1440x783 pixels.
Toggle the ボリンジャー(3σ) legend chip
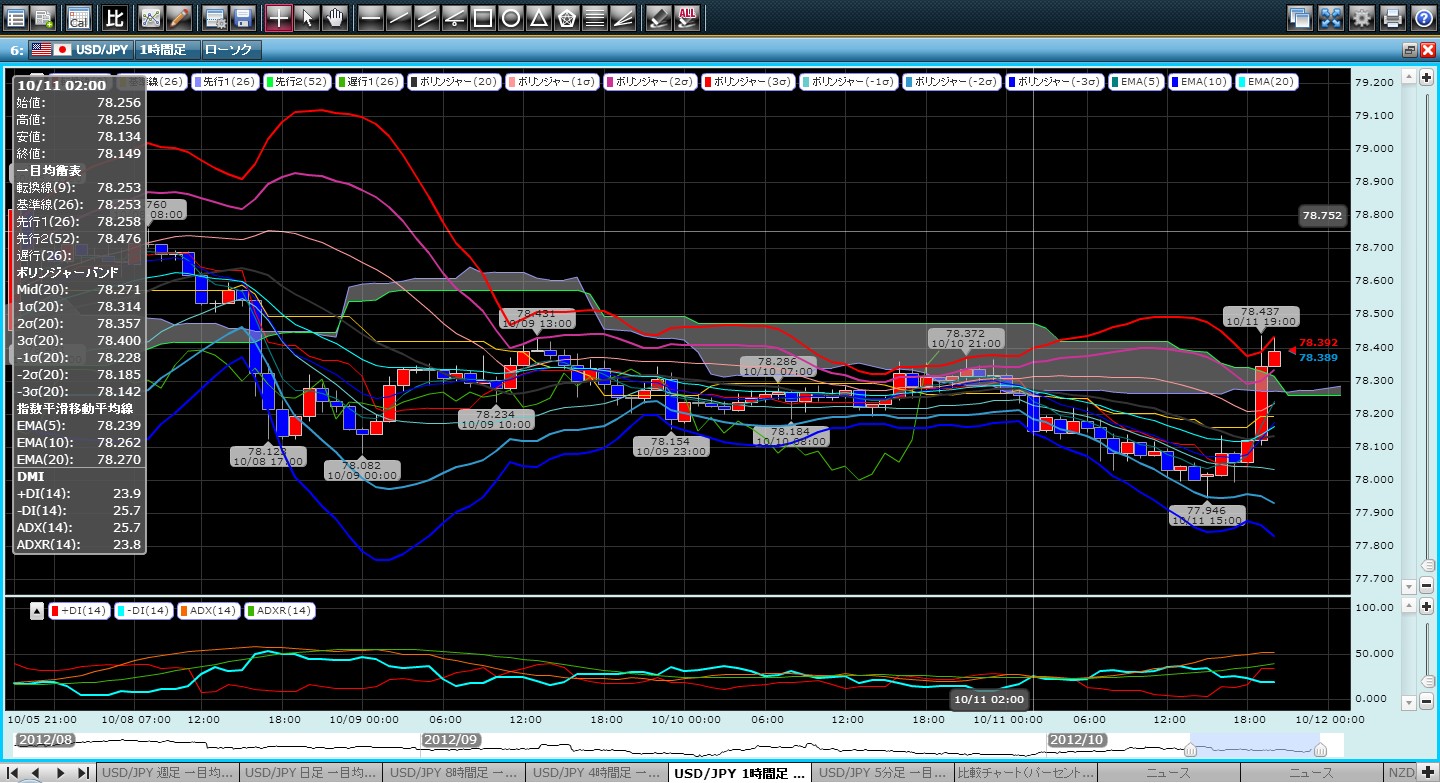coord(747,82)
